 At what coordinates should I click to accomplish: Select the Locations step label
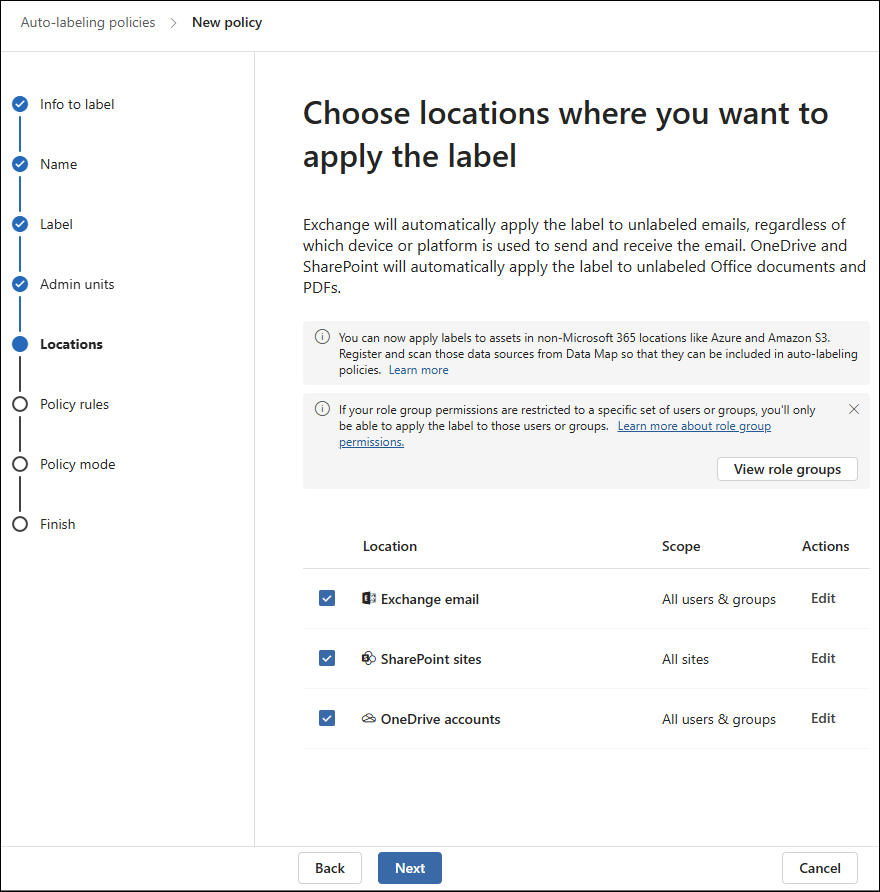coord(71,344)
